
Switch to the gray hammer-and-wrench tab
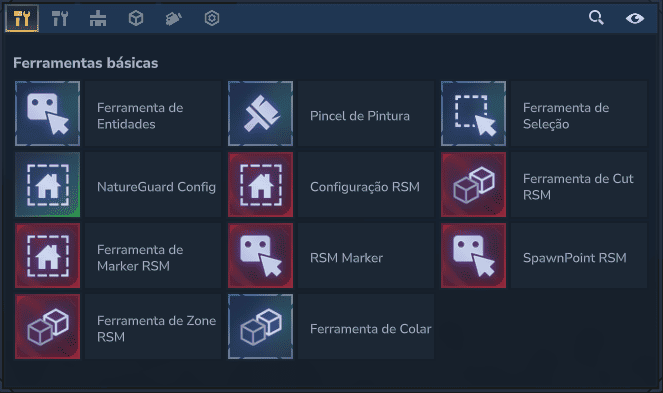[60, 19]
